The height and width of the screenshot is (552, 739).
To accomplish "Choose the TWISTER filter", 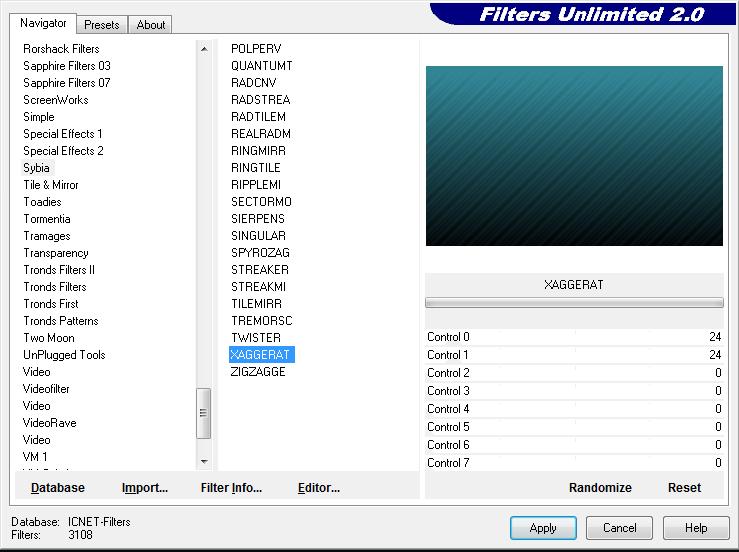I will pyautogui.click(x=256, y=338).
